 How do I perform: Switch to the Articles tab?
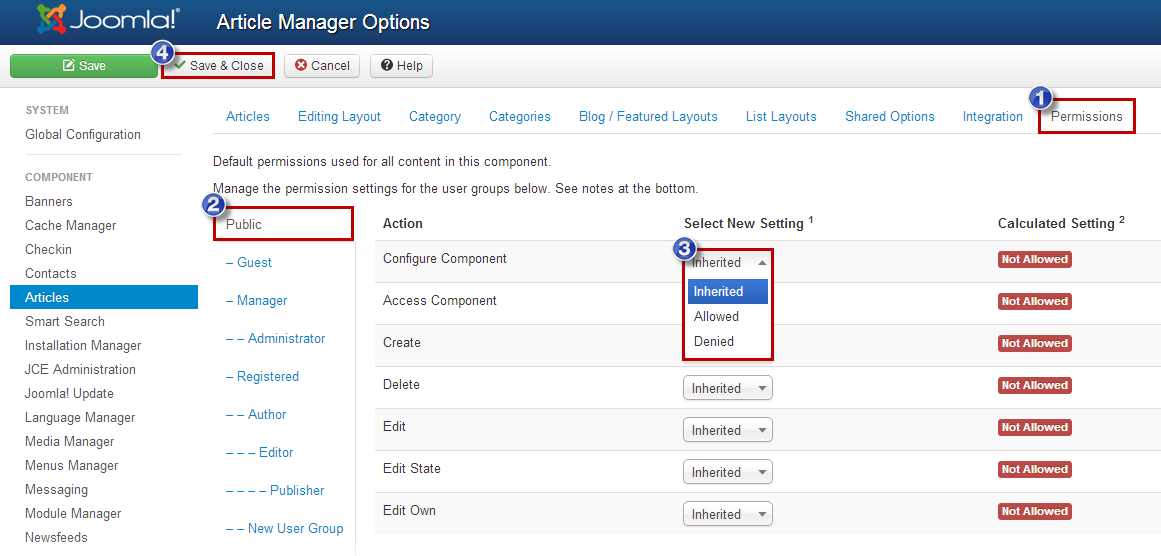248,116
